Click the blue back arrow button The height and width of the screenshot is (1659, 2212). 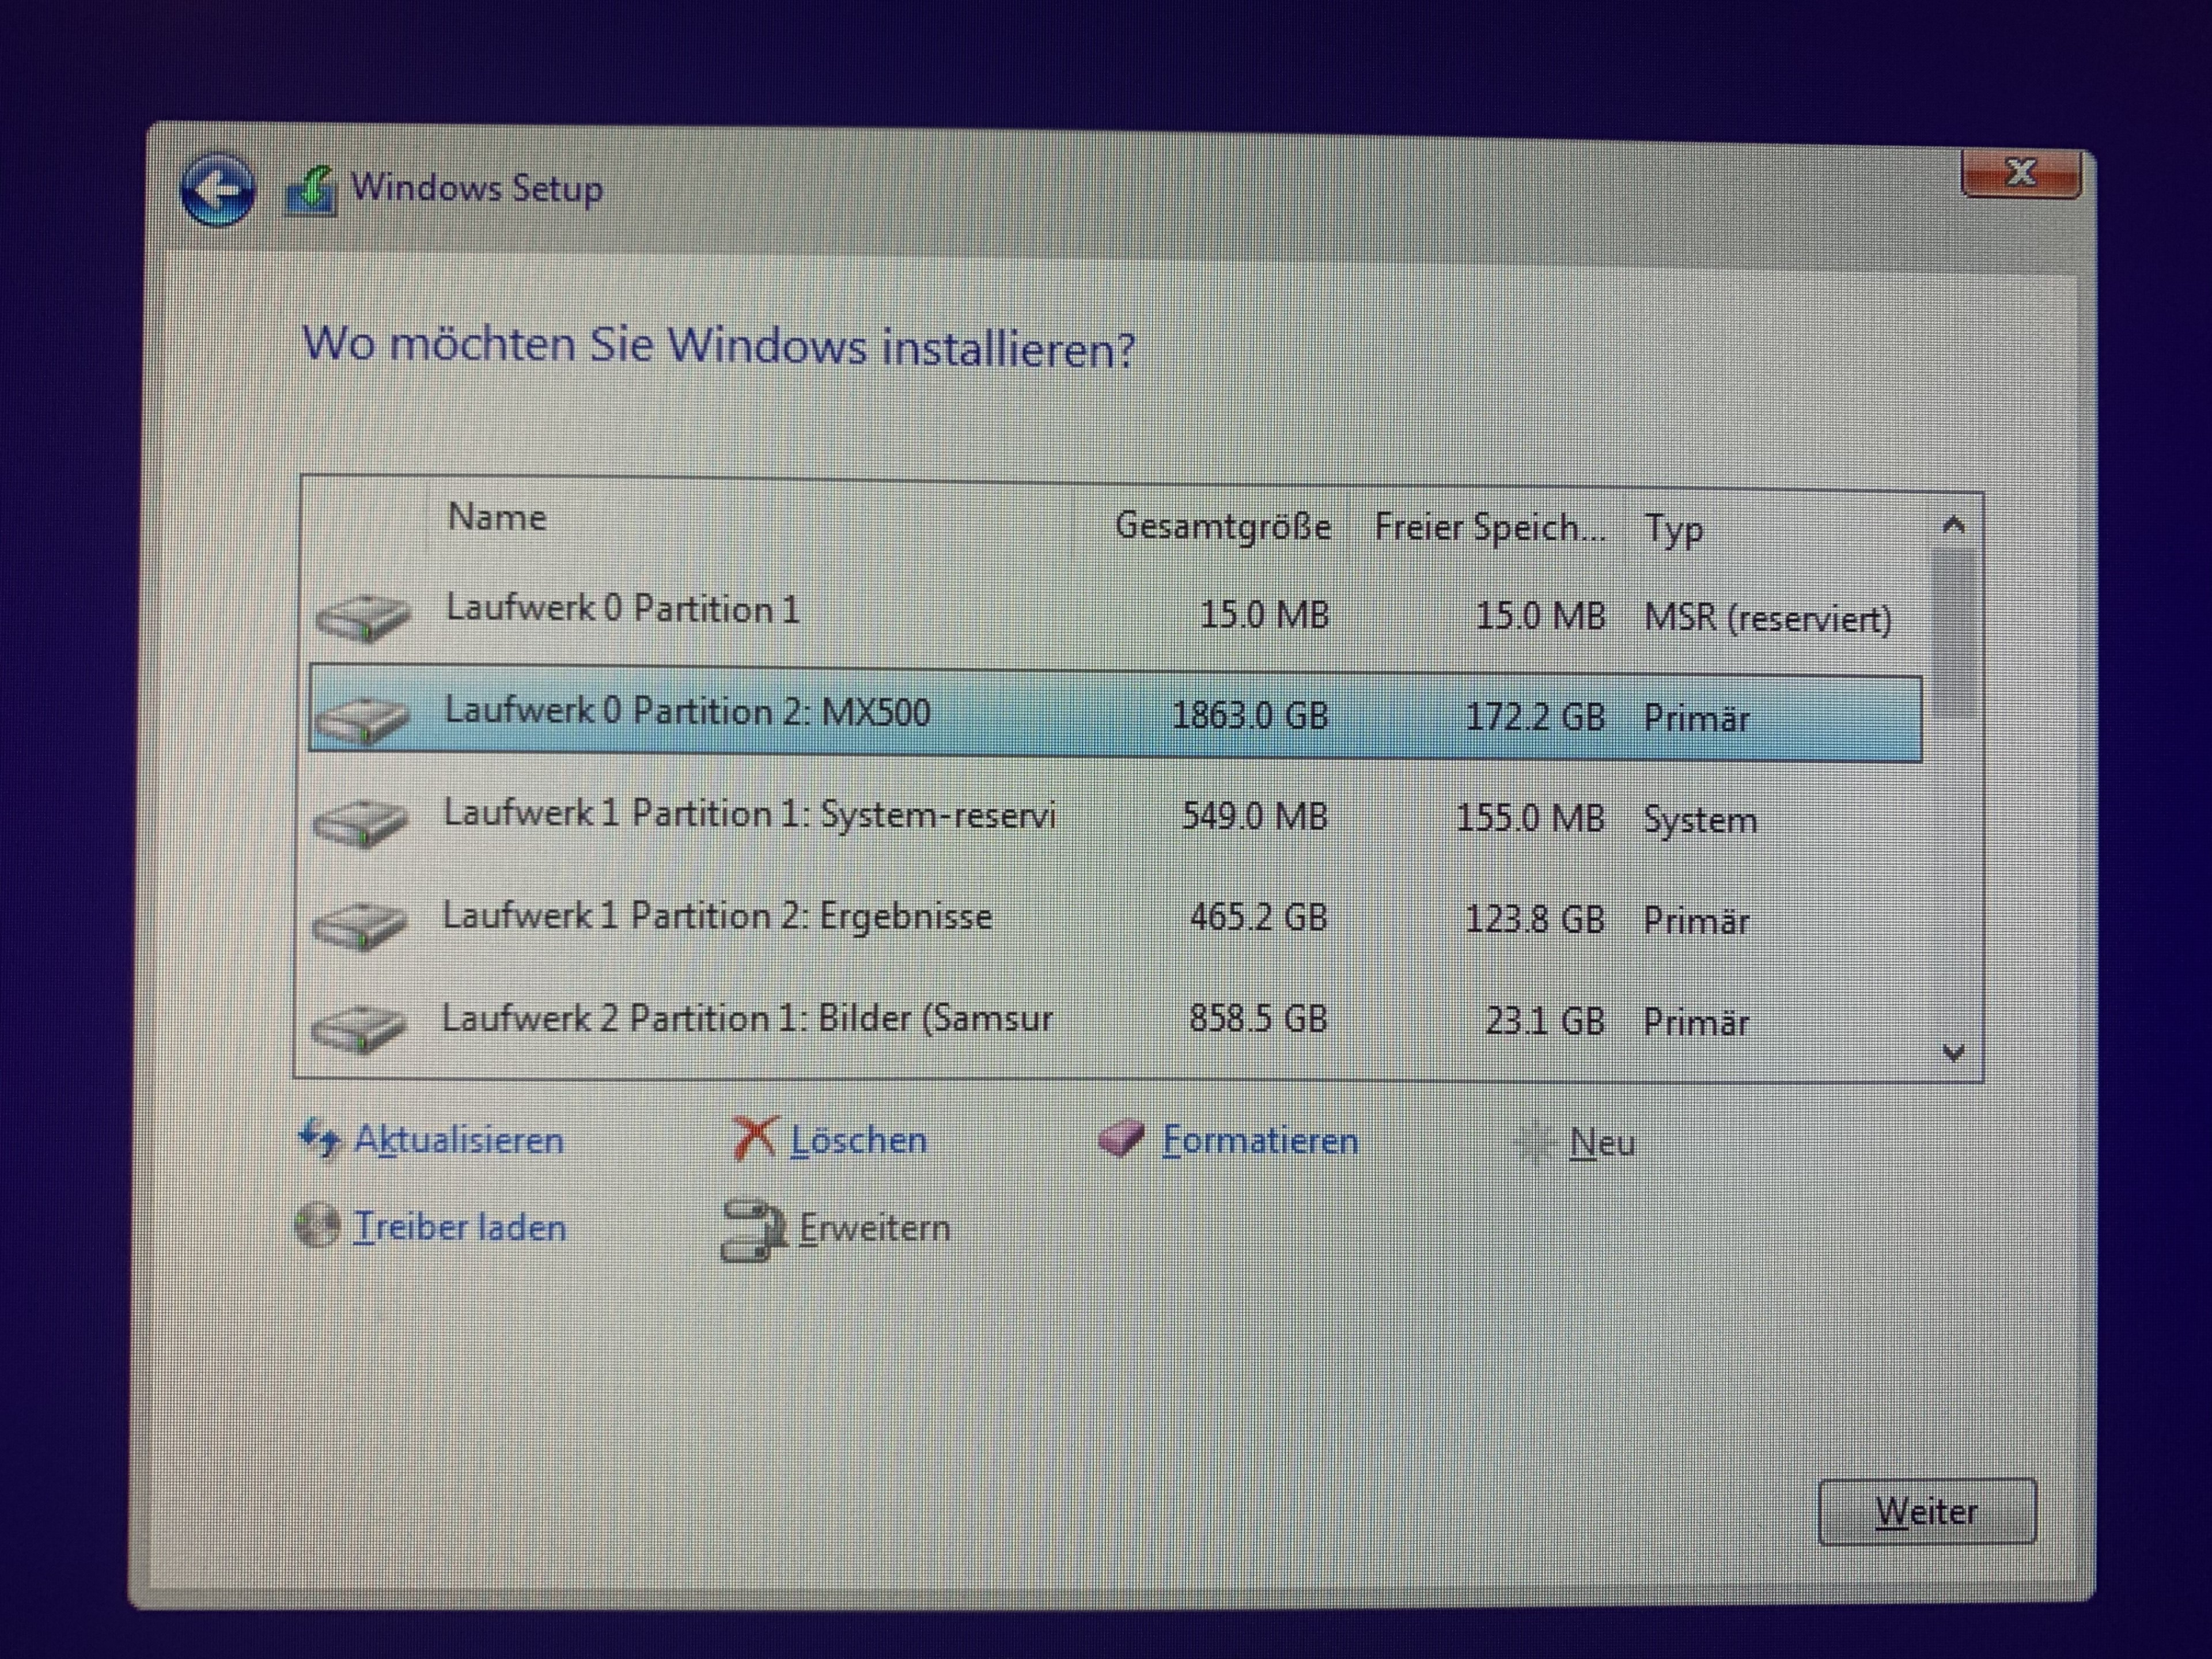217,189
